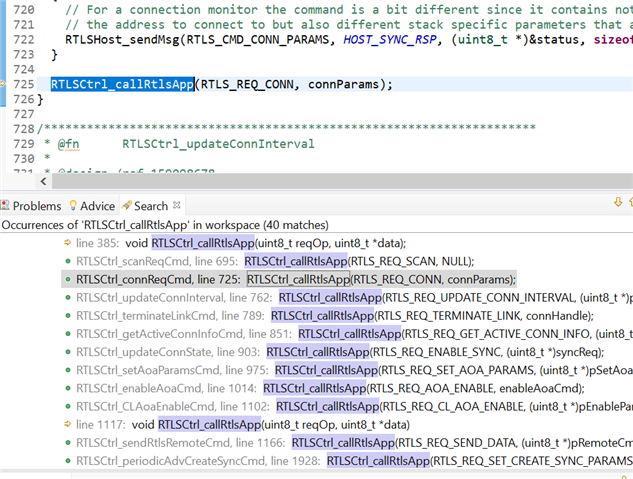The height and width of the screenshot is (479, 633).
Task: Click RTLS_CMD_CONN_PARAMS on line 722
Action: (258, 40)
